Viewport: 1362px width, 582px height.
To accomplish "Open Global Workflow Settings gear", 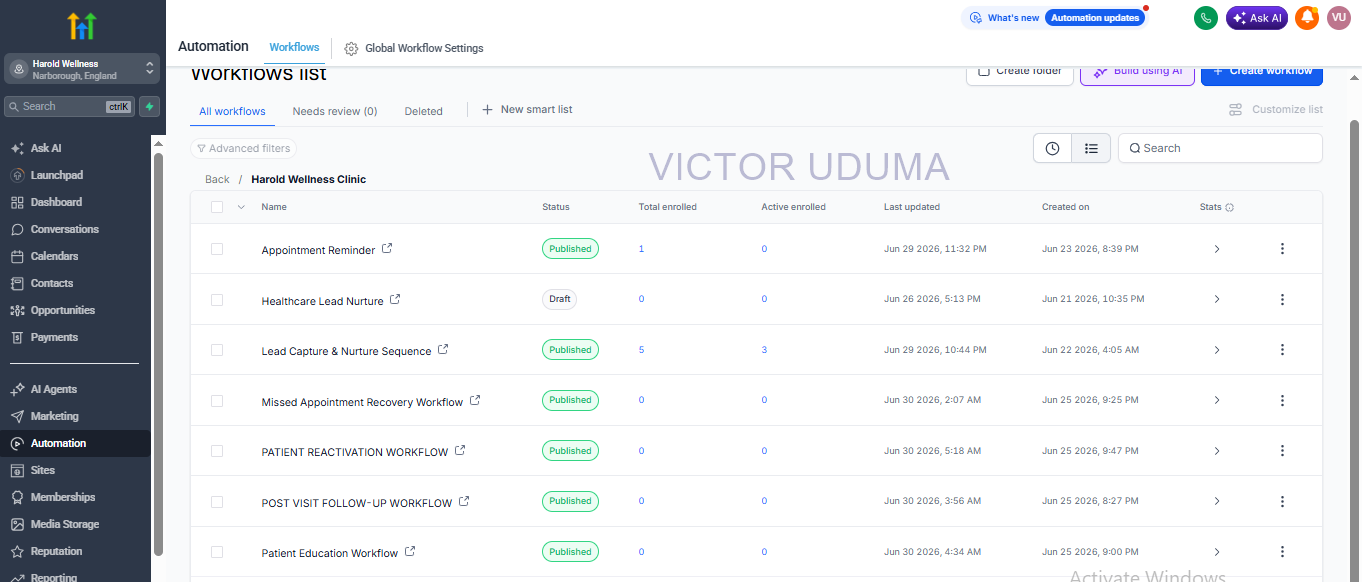I will click(351, 48).
